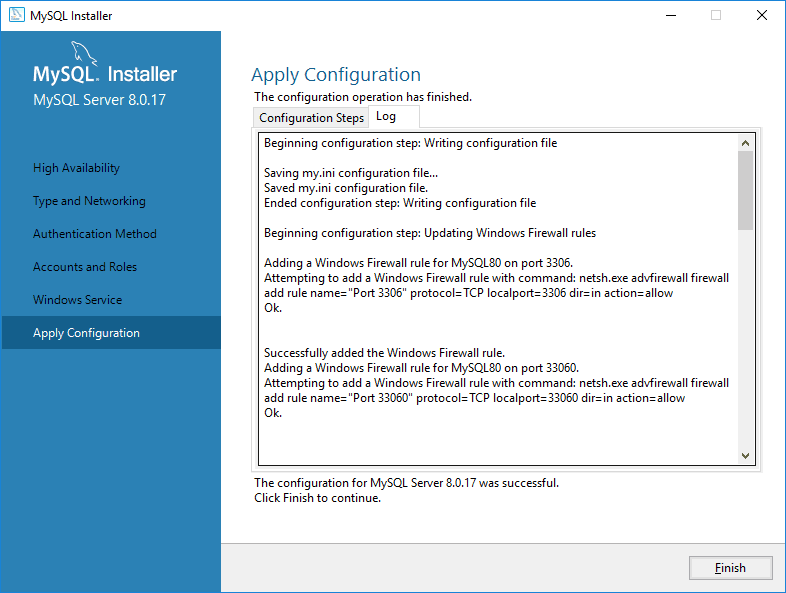The height and width of the screenshot is (593, 786).
Task: Open the Accounts and Roles step
Action: click(x=85, y=267)
